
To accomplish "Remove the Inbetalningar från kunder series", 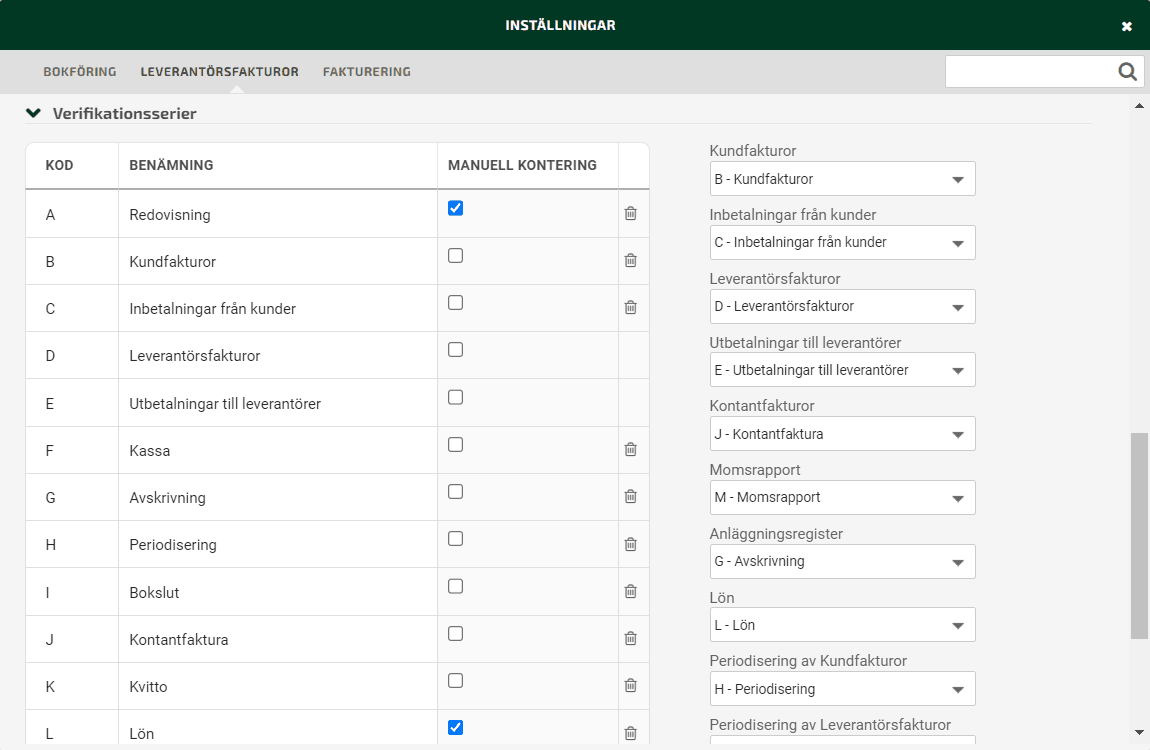I will pos(630,307).
